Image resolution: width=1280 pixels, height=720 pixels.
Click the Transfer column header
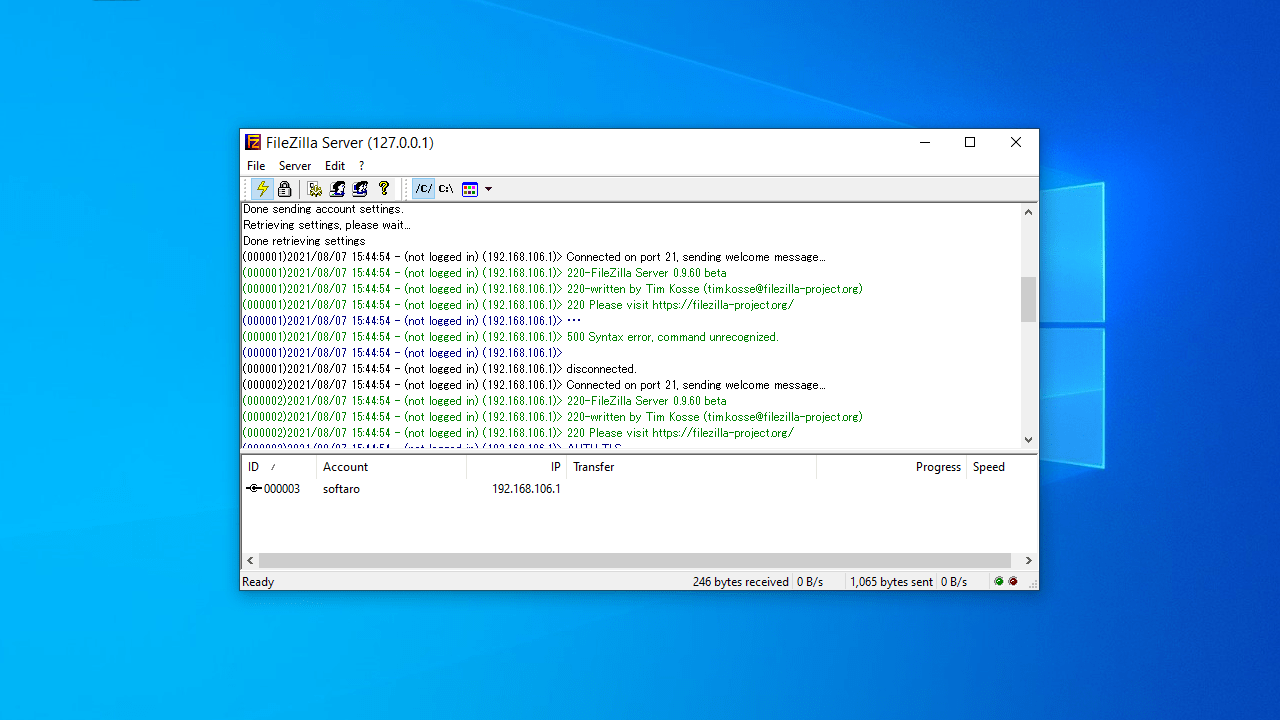coord(692,467)
